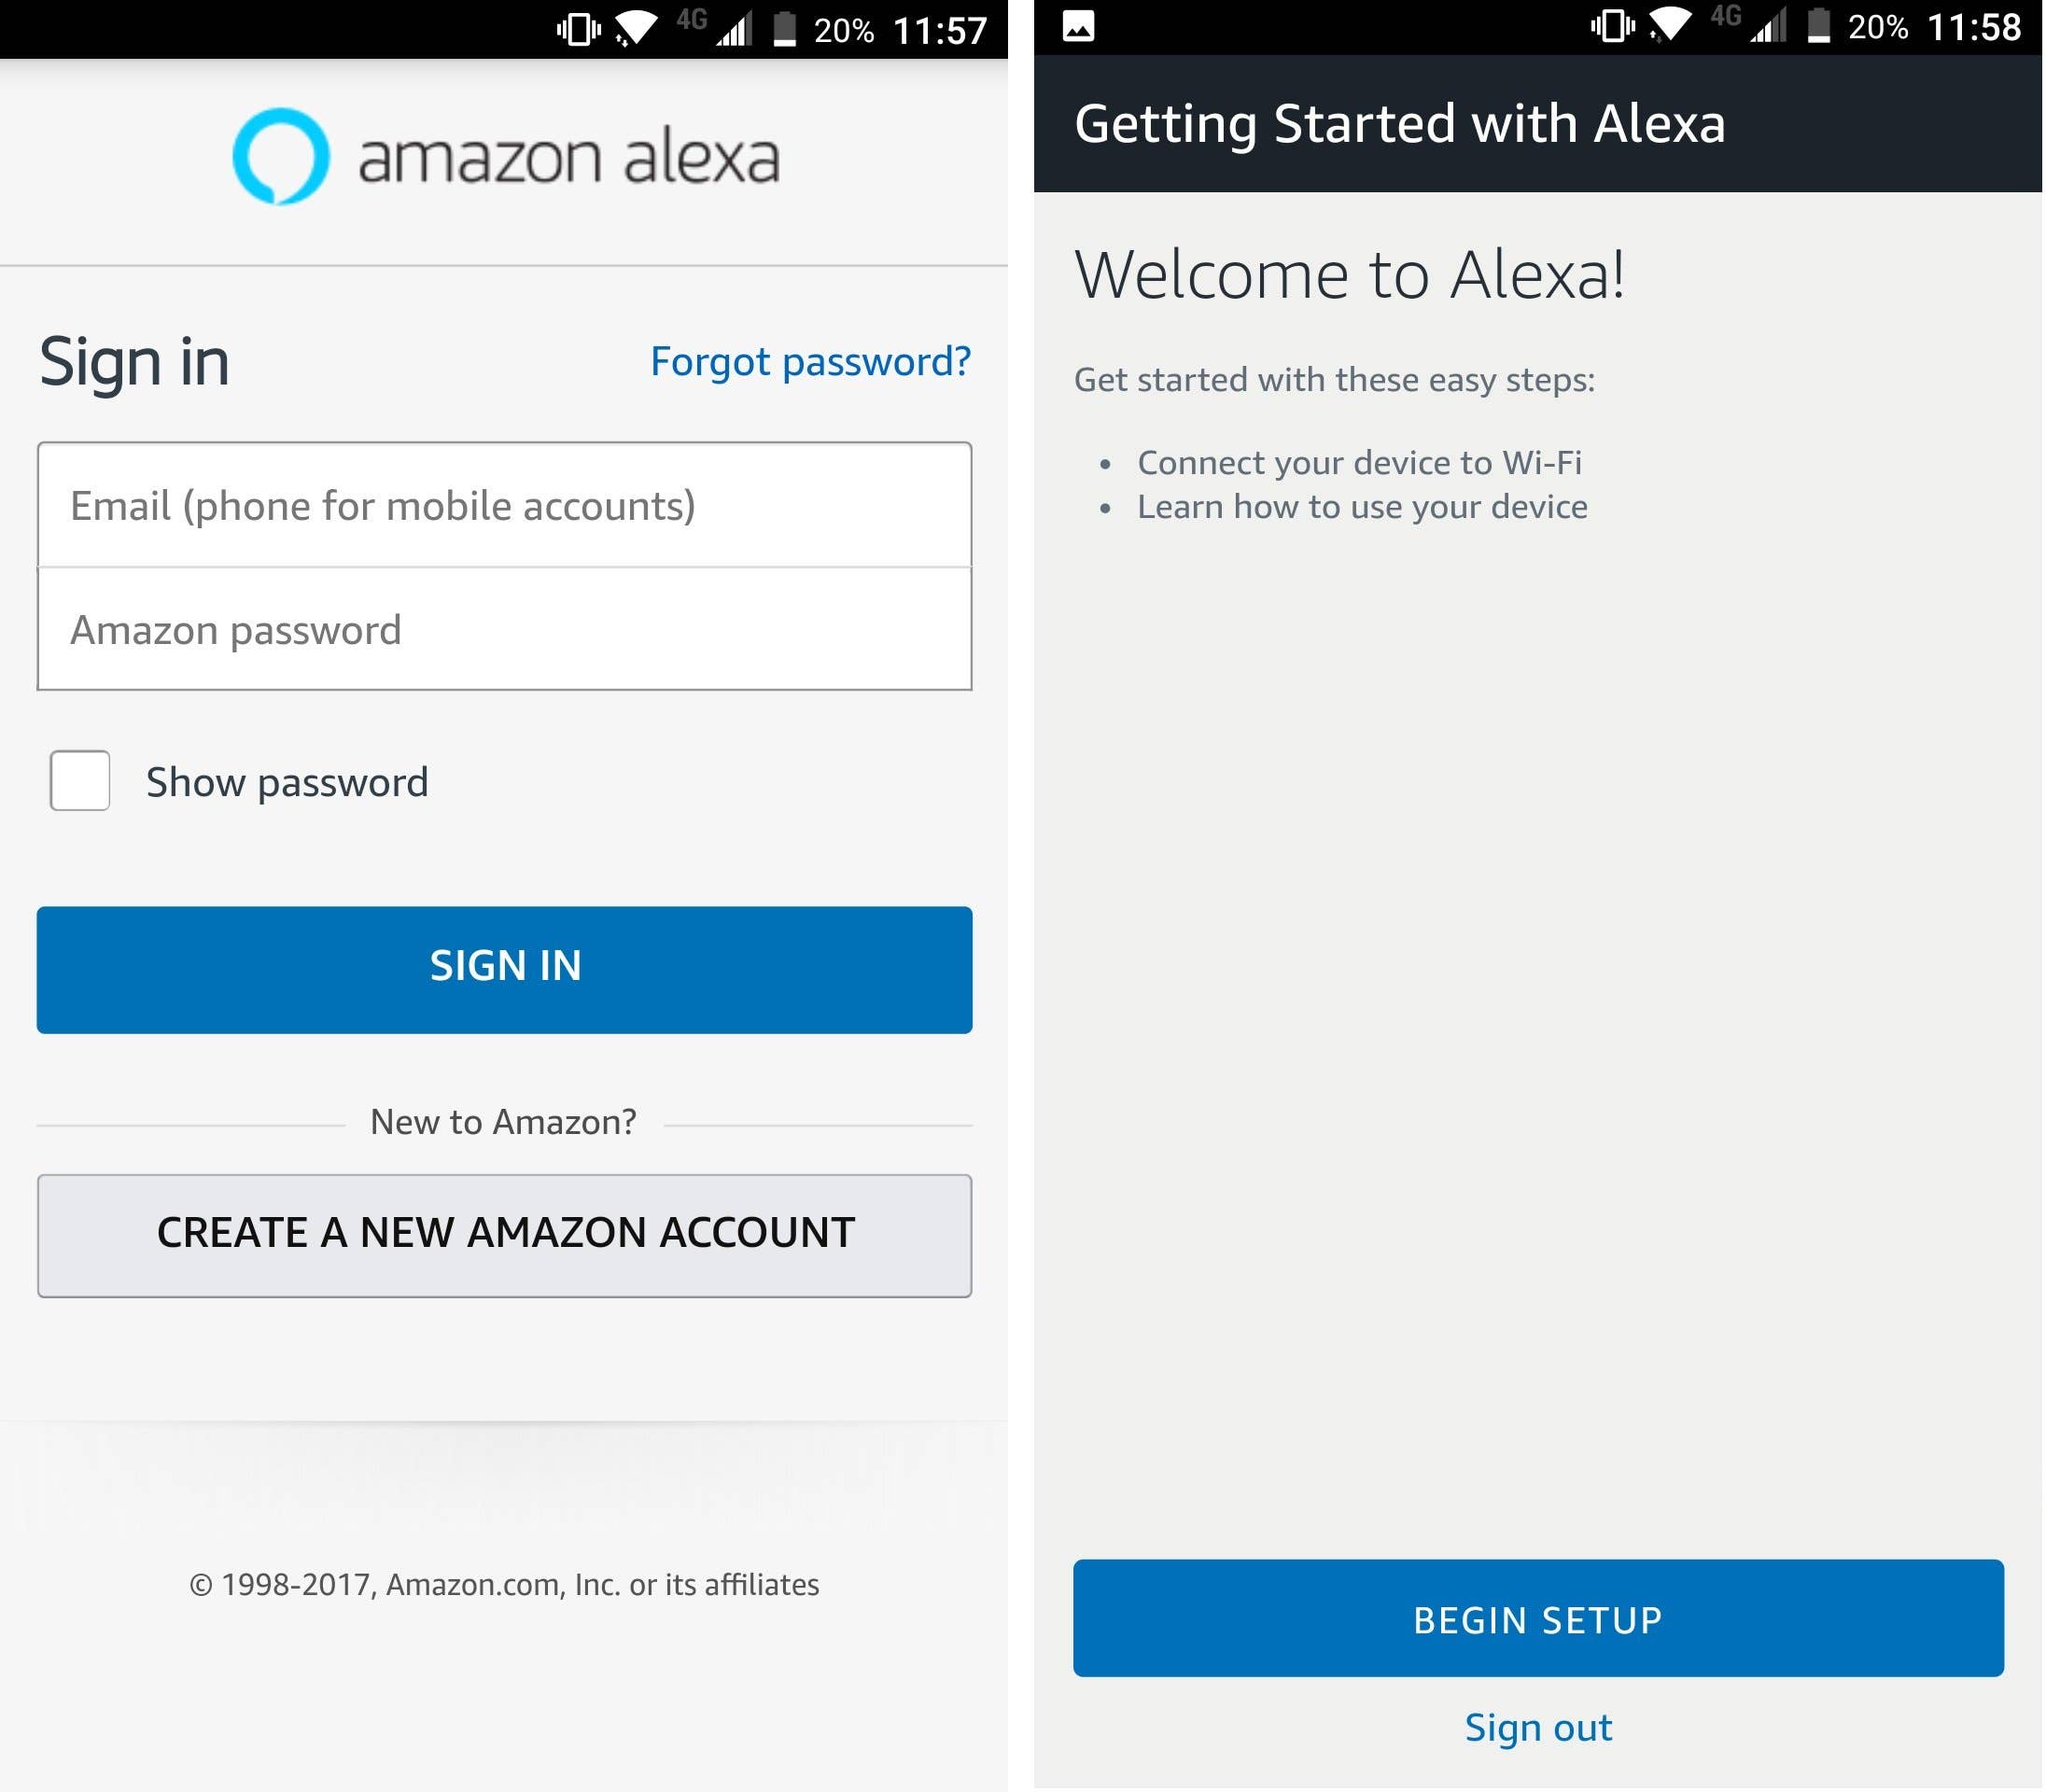Image resolution: width=2046 pixels, height=1792 pixels.
Task: Tap the battery icon on right screen
Action: (1819, 26)
